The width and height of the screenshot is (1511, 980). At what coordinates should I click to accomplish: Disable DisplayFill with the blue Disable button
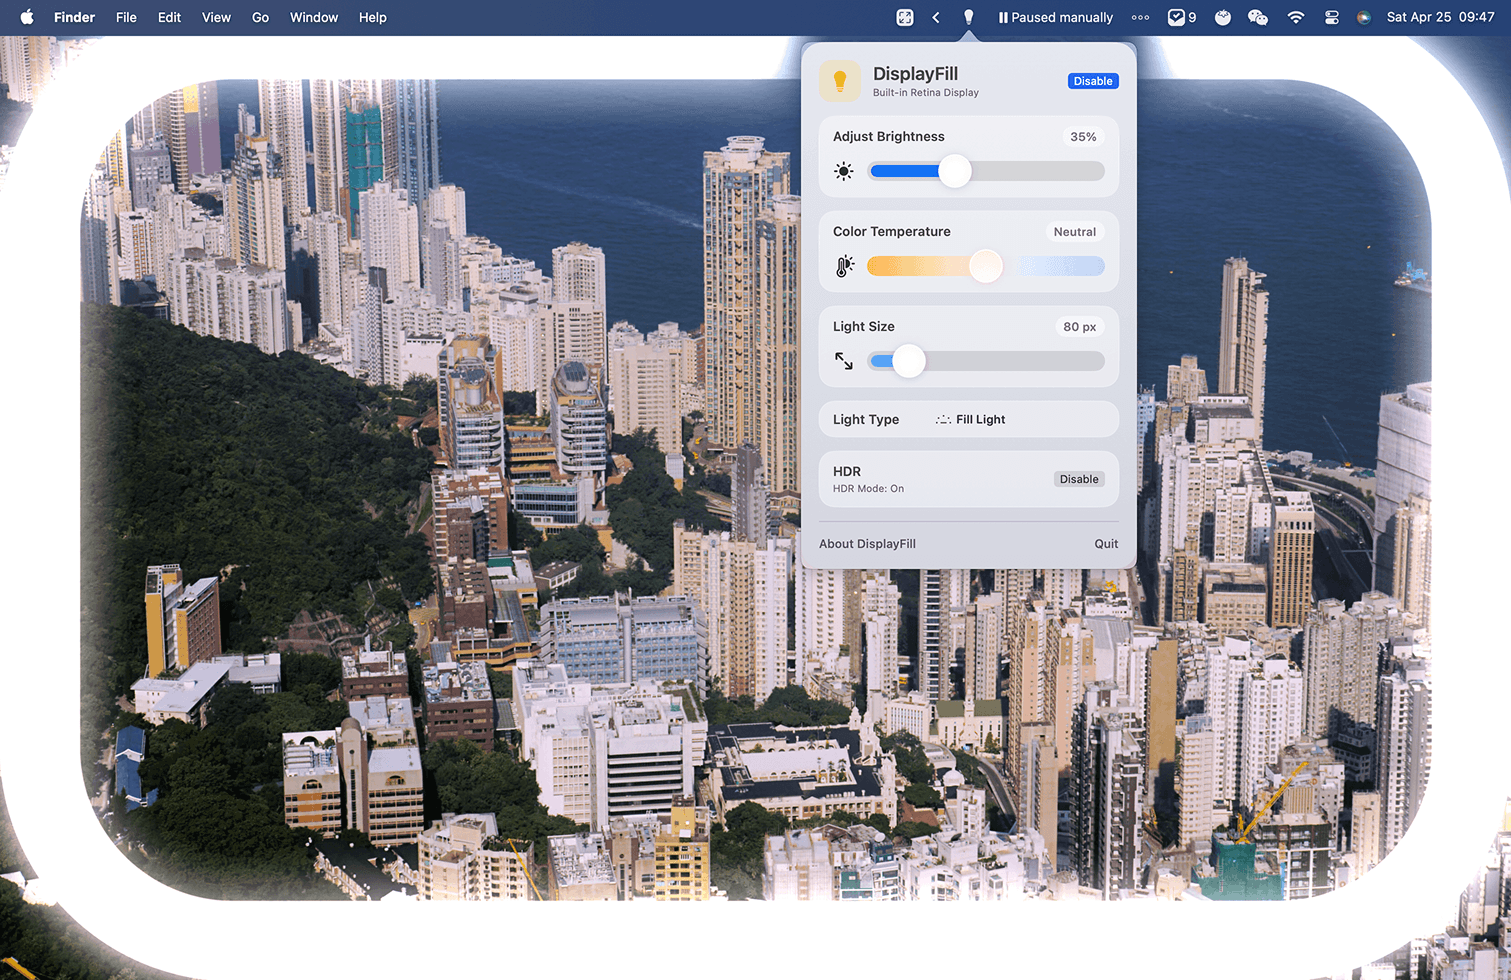click(x=1092, y=81)
